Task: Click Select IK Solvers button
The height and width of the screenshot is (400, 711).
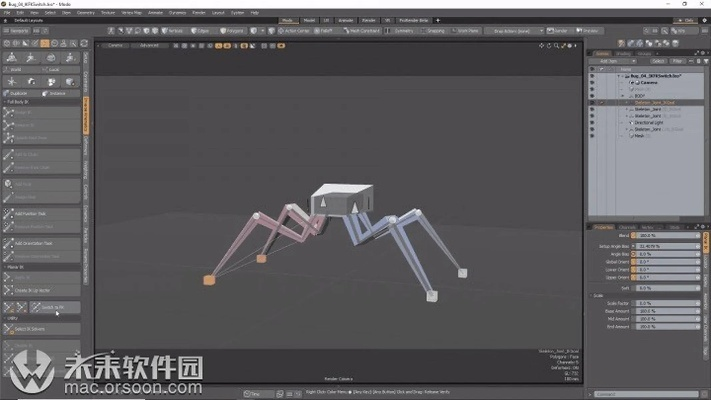Action: pos(40,330)
